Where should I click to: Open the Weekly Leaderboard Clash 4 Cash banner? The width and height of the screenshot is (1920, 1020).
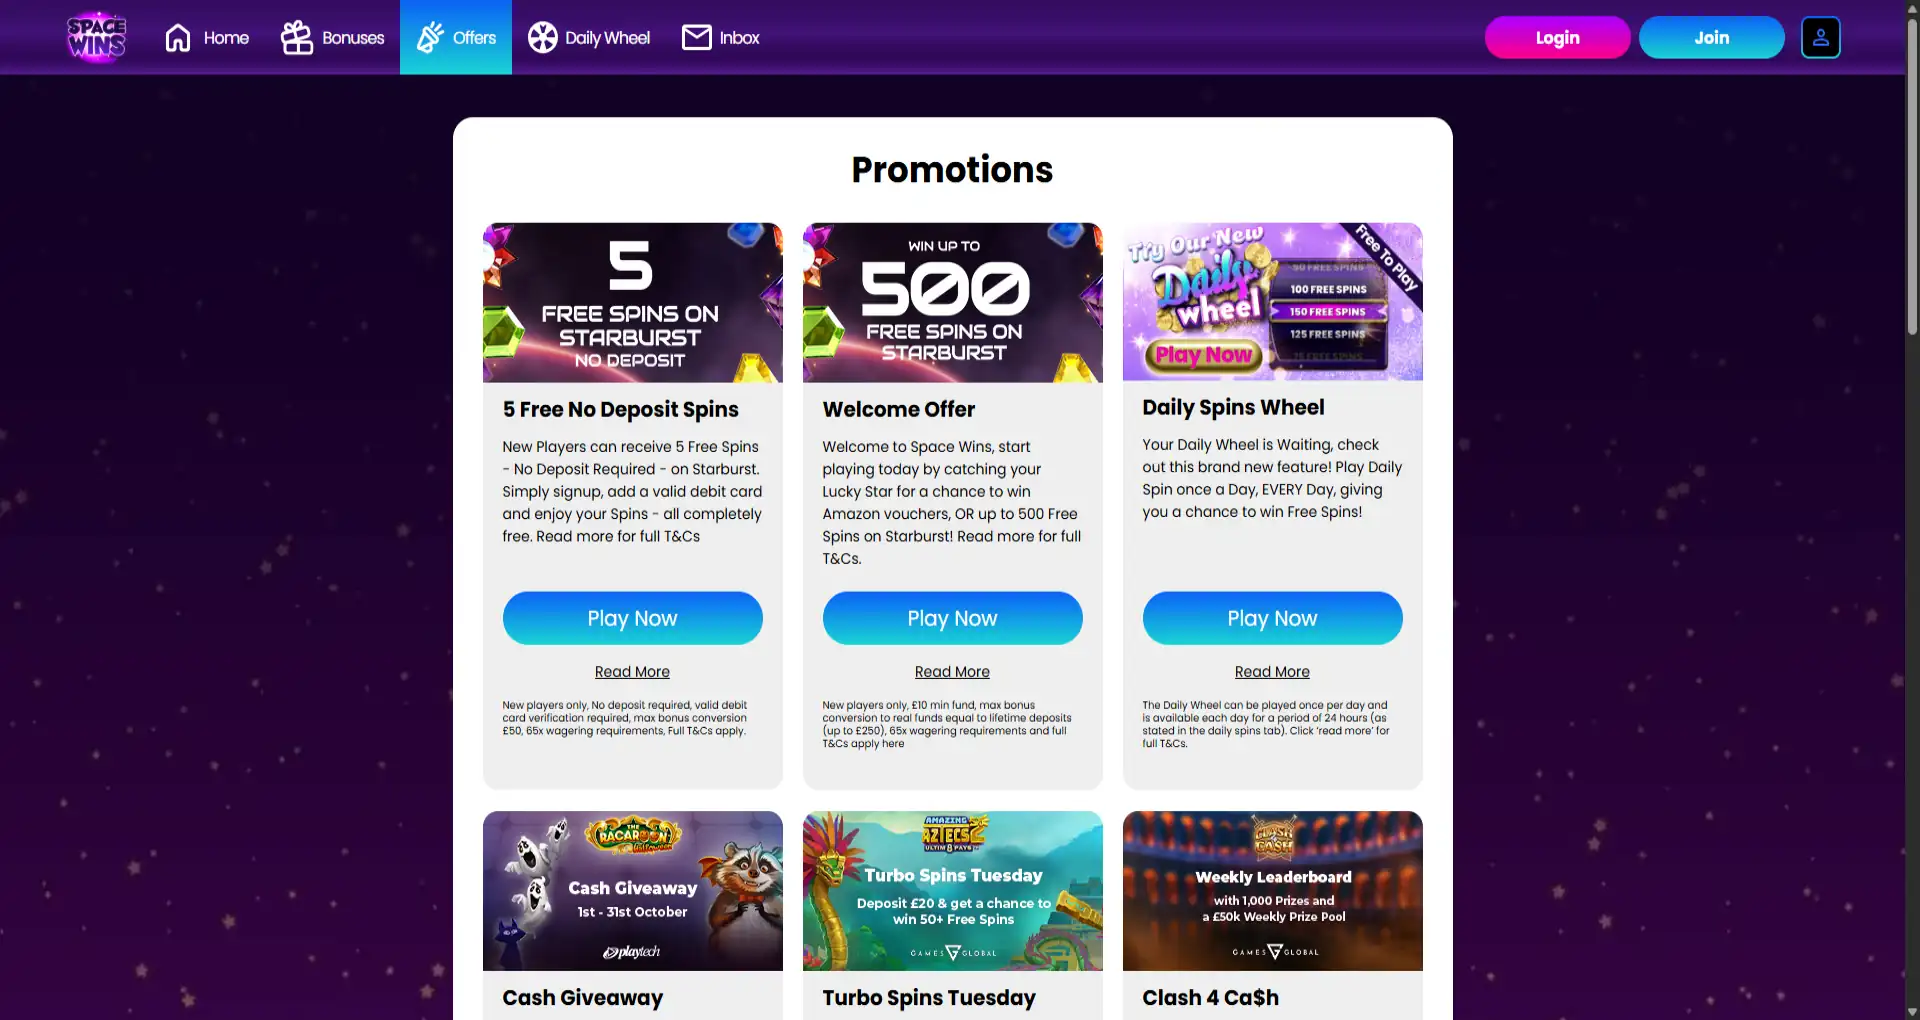pos(1272,890)
